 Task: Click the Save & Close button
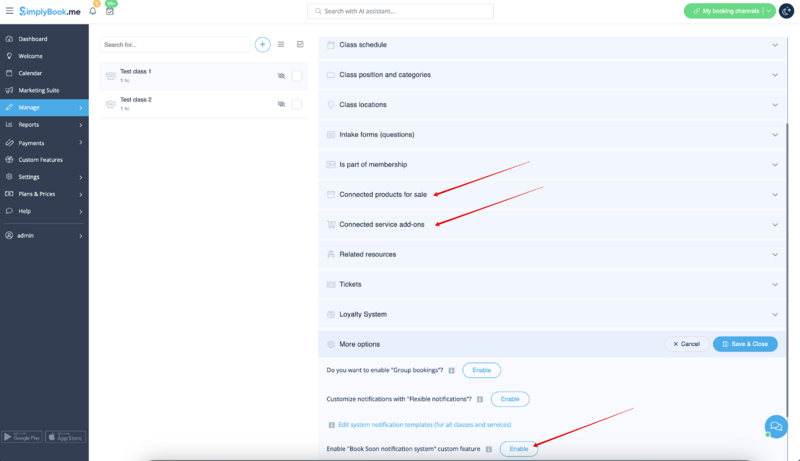pyautogui.click(x=744, y=344)
